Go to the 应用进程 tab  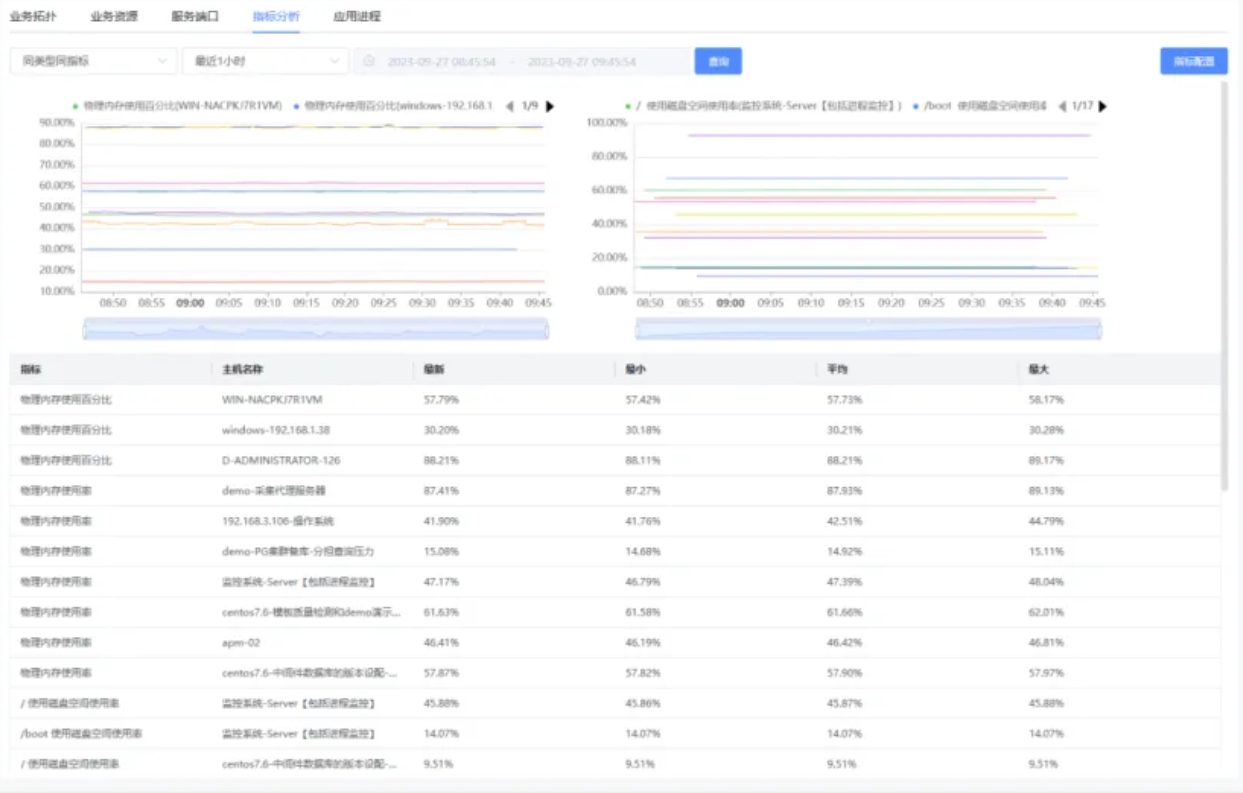click(x=356, y=16)
